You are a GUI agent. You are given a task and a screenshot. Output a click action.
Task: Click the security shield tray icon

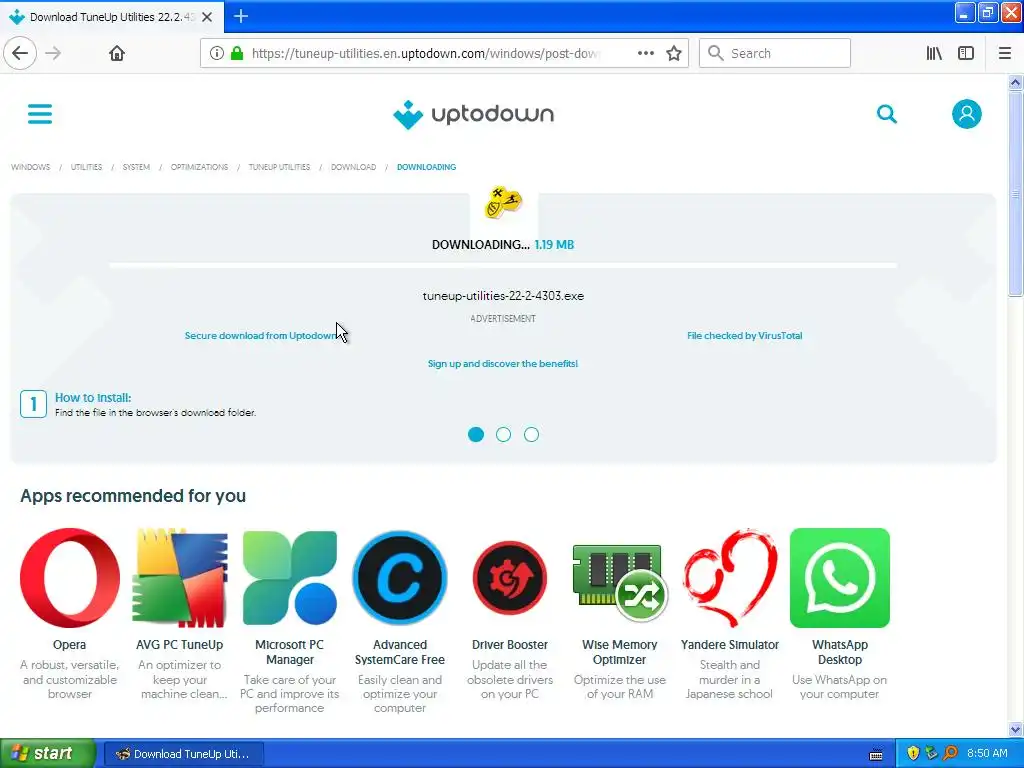(914, 754)
